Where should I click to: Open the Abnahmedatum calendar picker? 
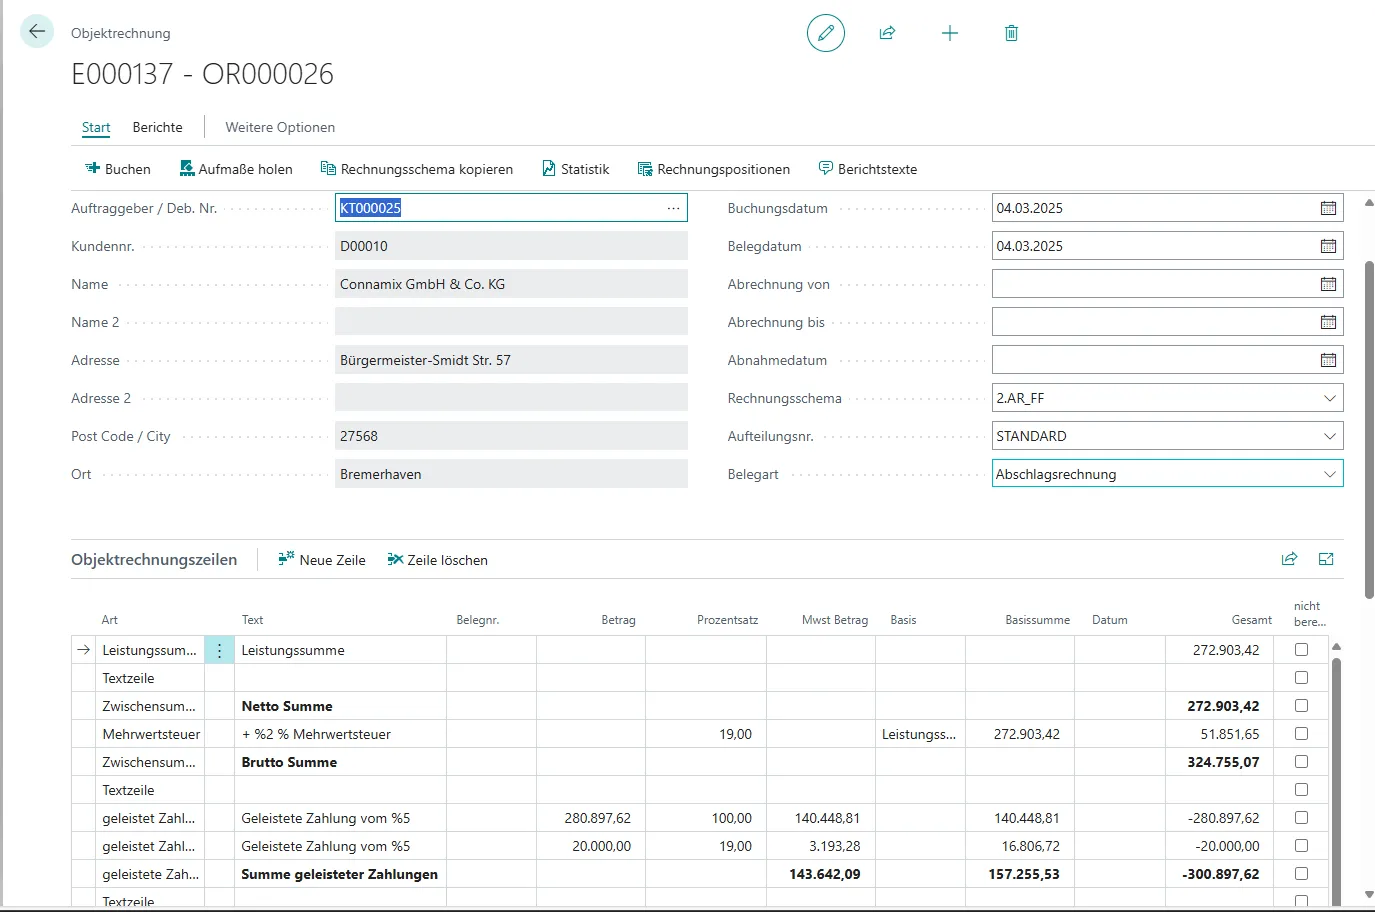tap(1328, 360)
